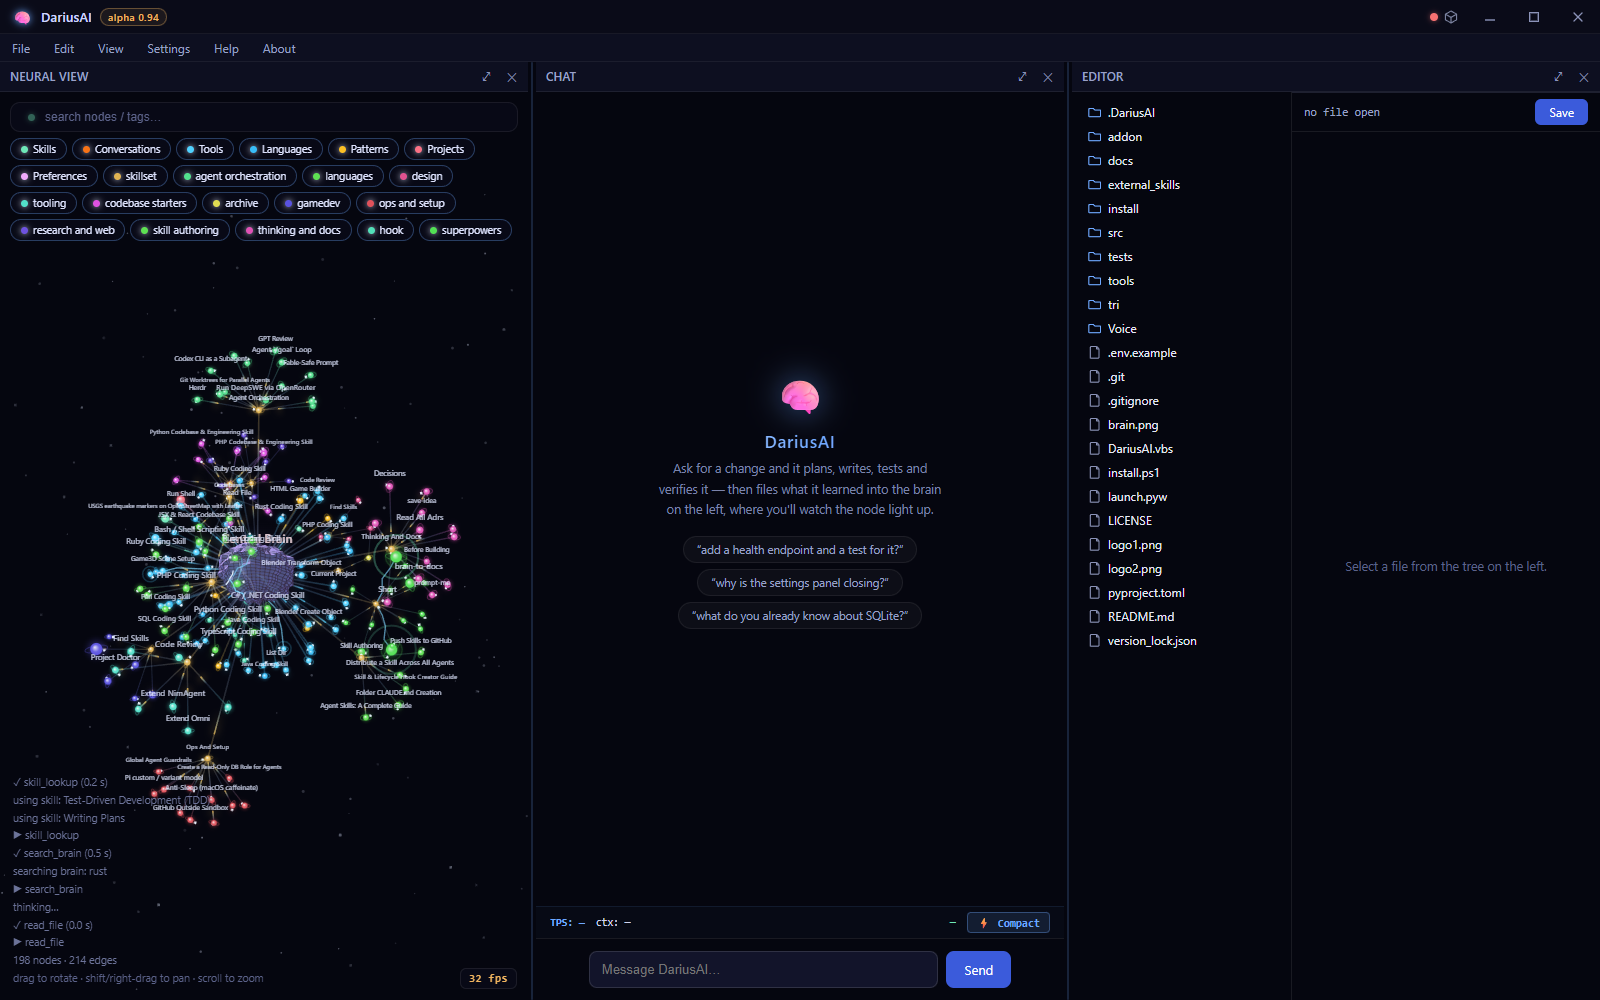Click the brain logo in the chat welcome
Screen dimensions: 1600x1000
point(800,397)
